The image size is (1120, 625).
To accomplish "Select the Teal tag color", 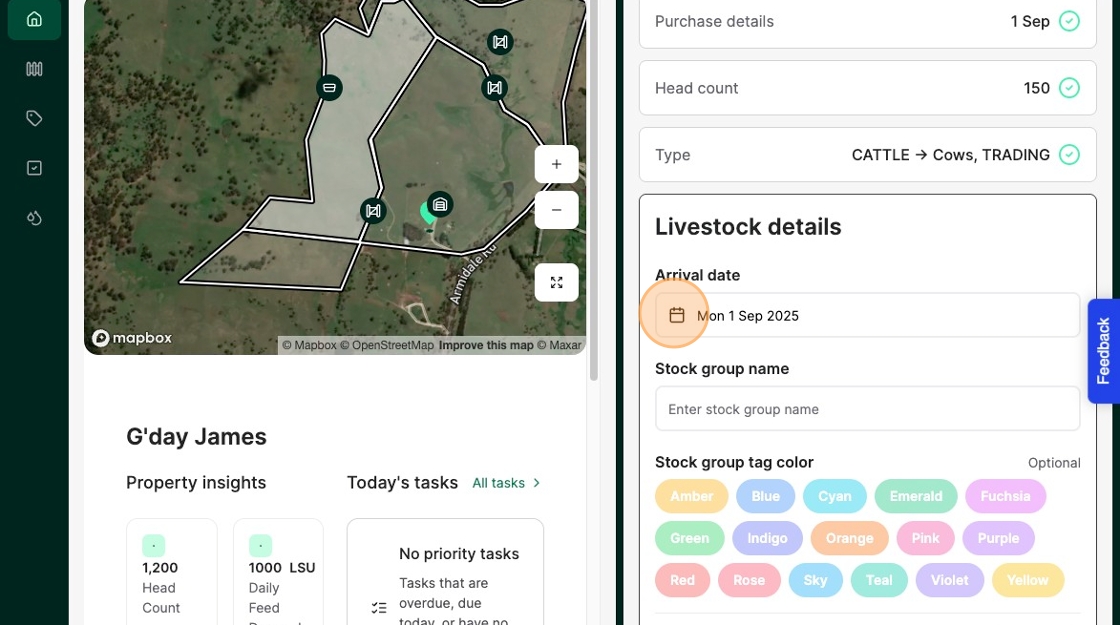I will 879,580.
